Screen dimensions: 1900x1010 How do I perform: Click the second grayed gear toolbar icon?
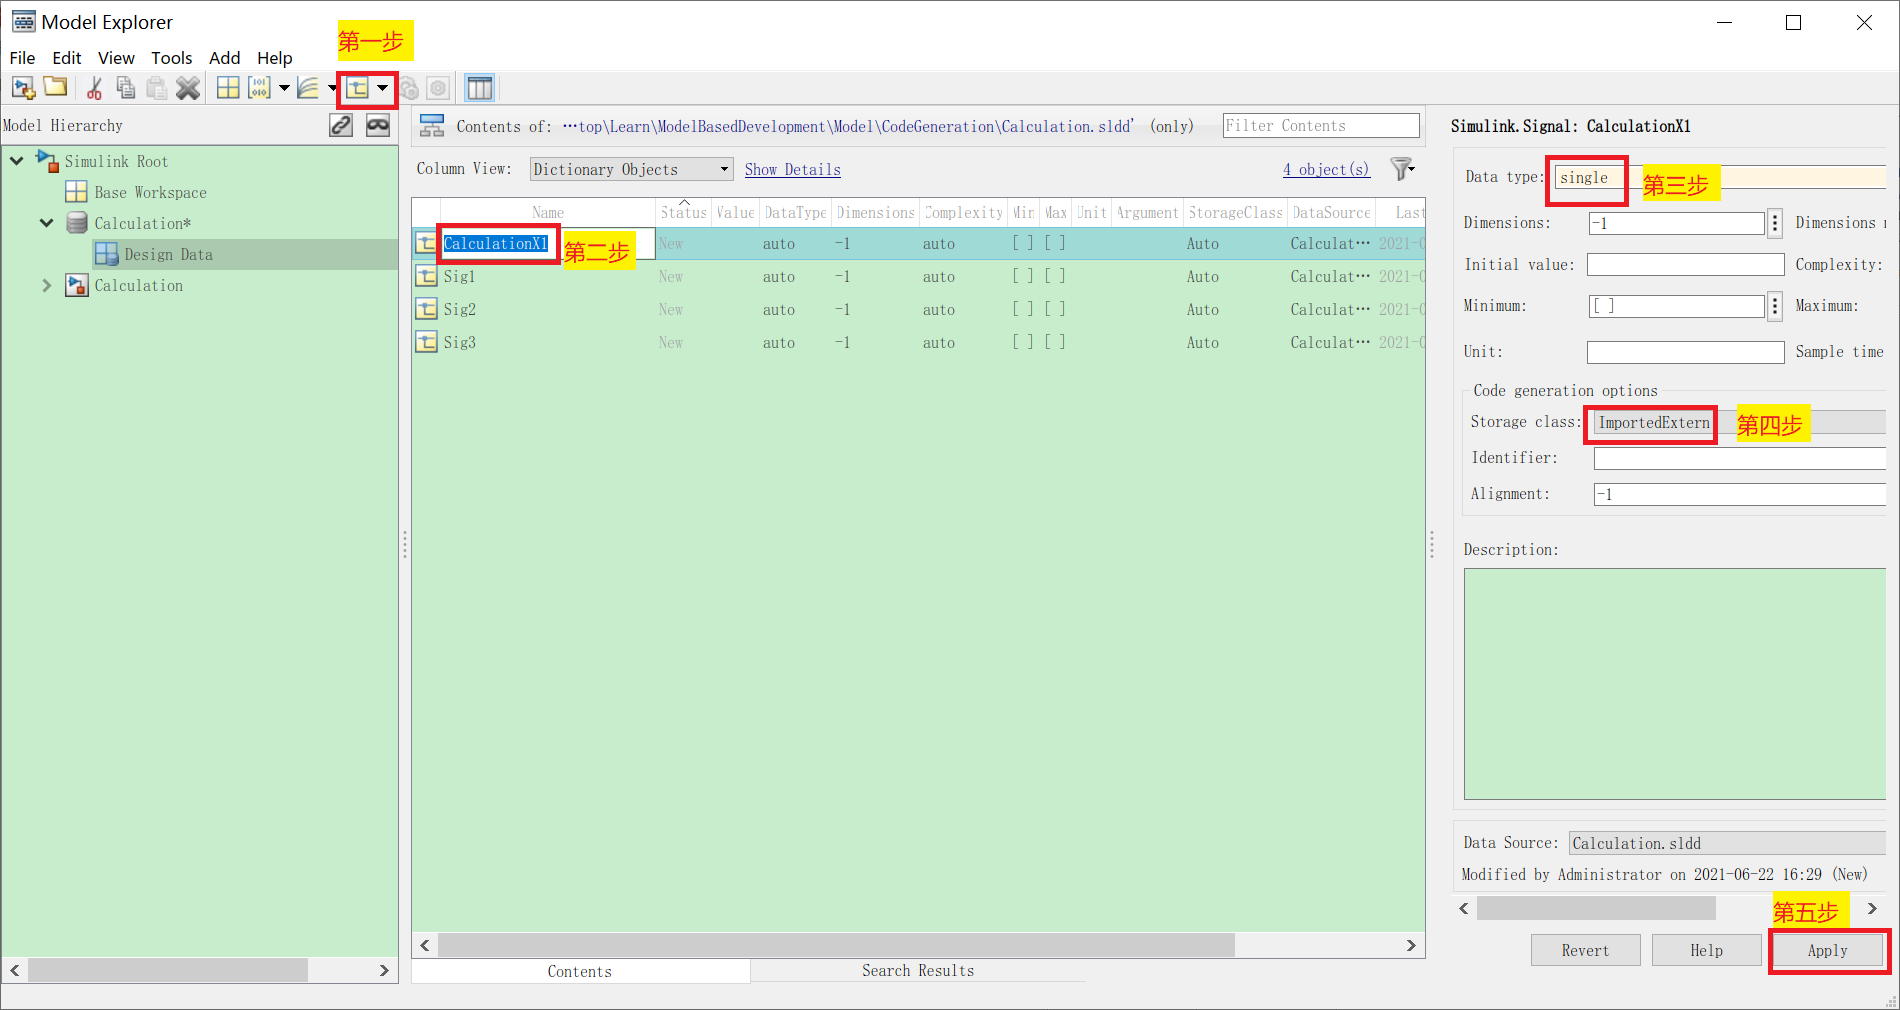pyautogui.click(x=438, y=88)
